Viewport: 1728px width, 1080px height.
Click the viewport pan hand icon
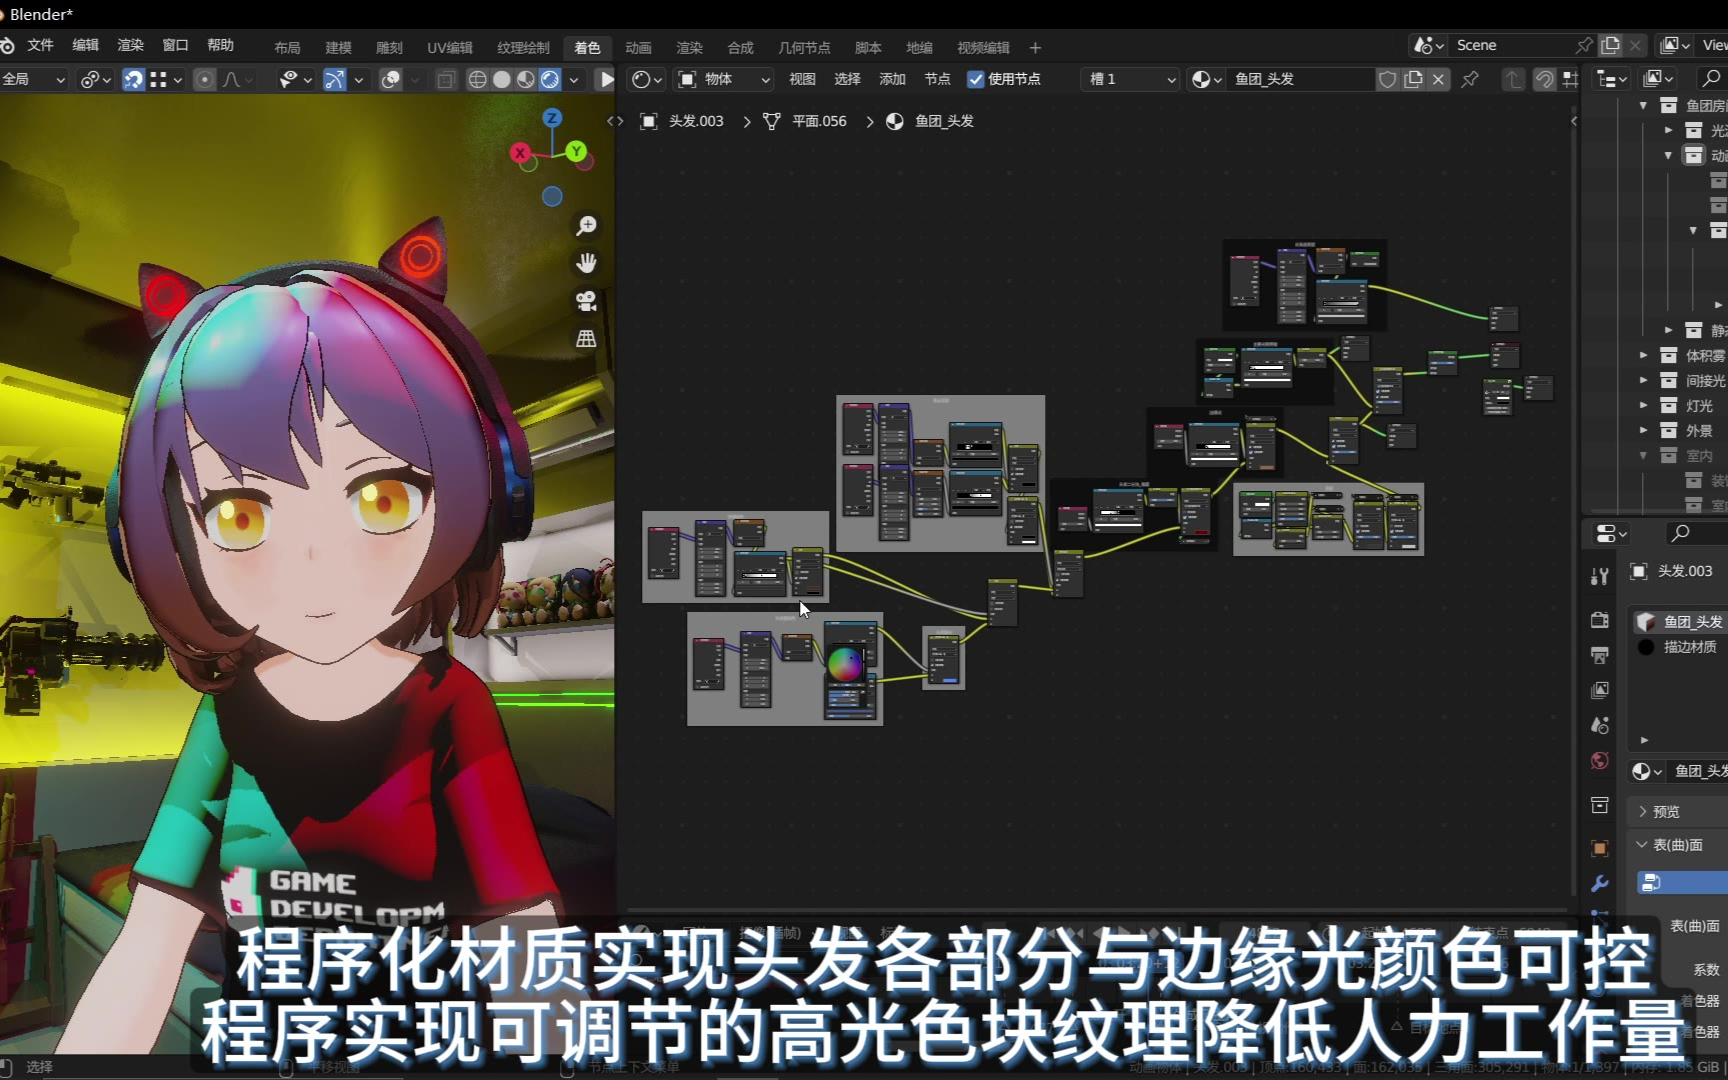click(x=586, y=263)
